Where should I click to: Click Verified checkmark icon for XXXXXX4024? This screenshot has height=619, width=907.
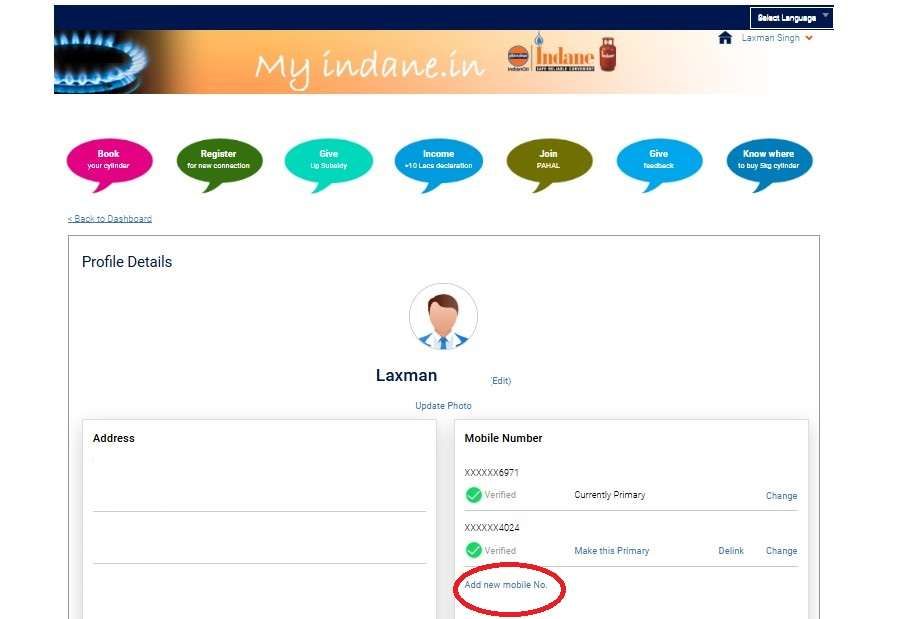(474, 550)
